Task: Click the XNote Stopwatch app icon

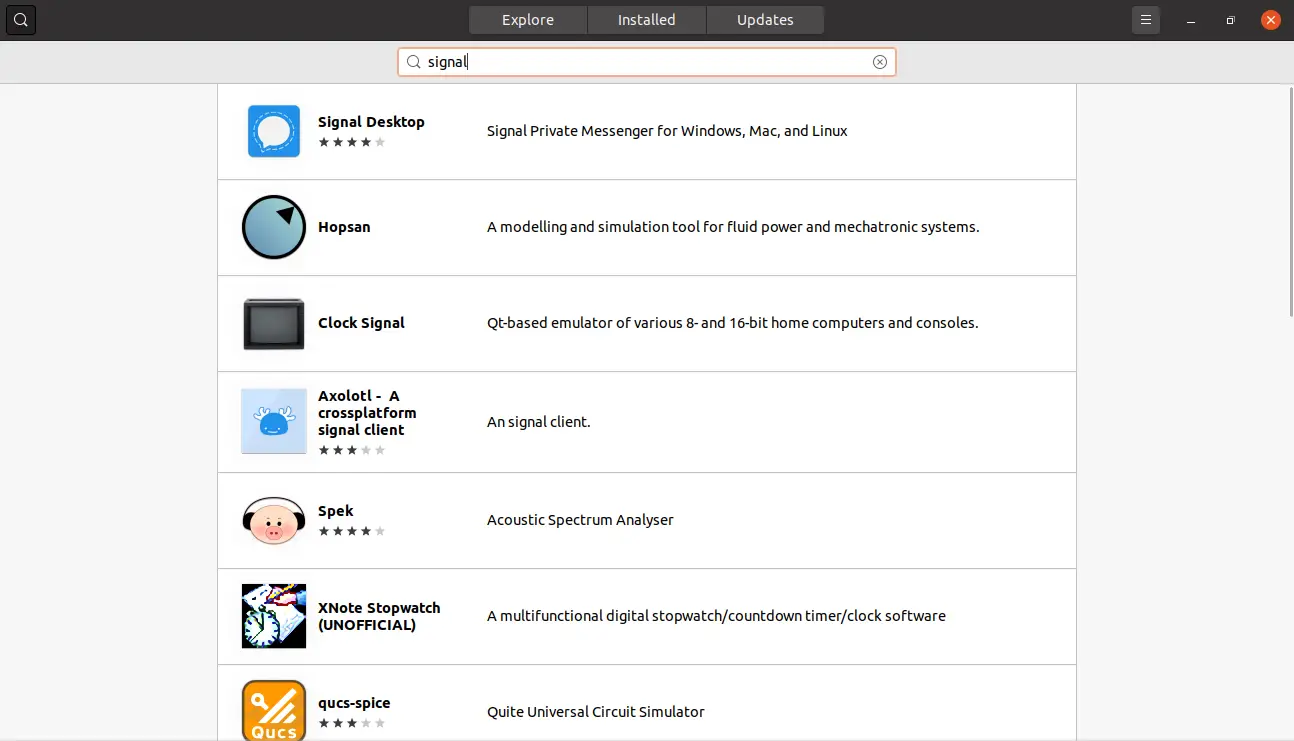Action: click(x=274, y=616)
